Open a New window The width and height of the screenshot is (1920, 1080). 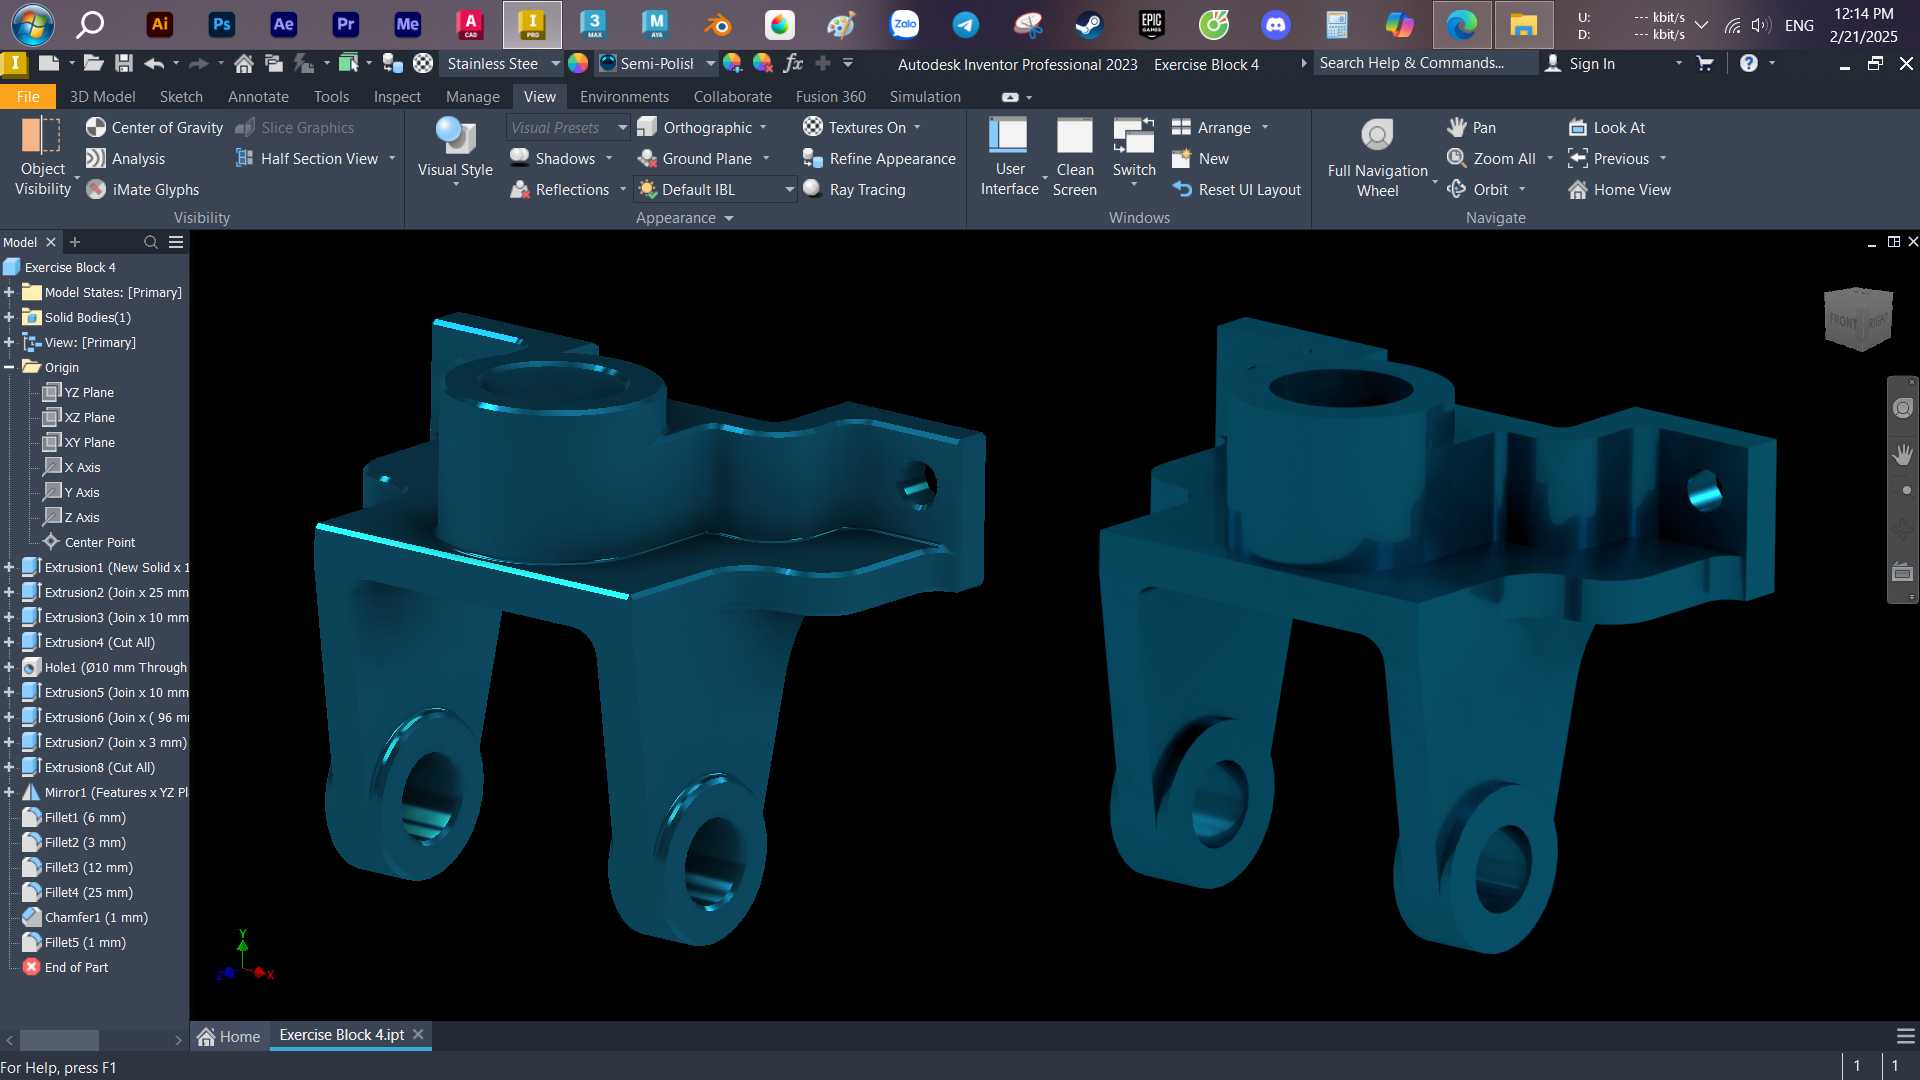pos(1200,158)
